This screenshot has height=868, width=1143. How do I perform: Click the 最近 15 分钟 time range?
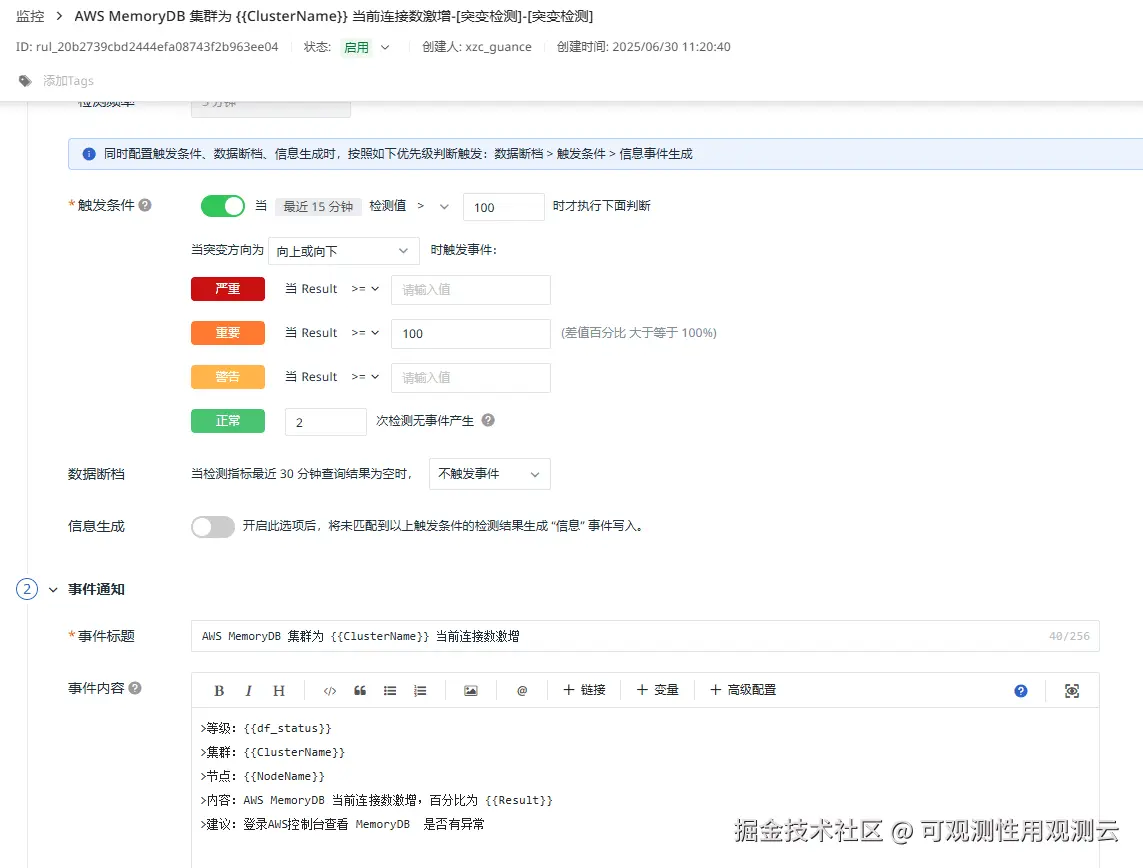[318, 206]
